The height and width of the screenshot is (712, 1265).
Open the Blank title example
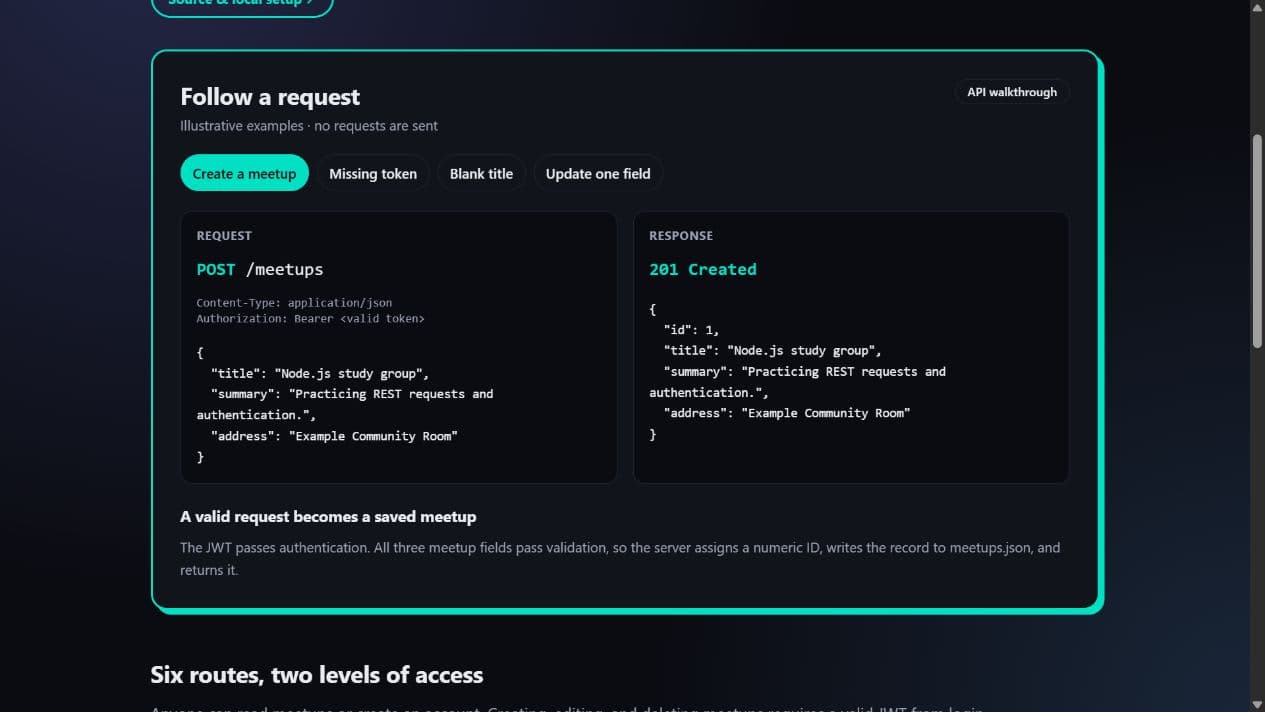(481, 173)
